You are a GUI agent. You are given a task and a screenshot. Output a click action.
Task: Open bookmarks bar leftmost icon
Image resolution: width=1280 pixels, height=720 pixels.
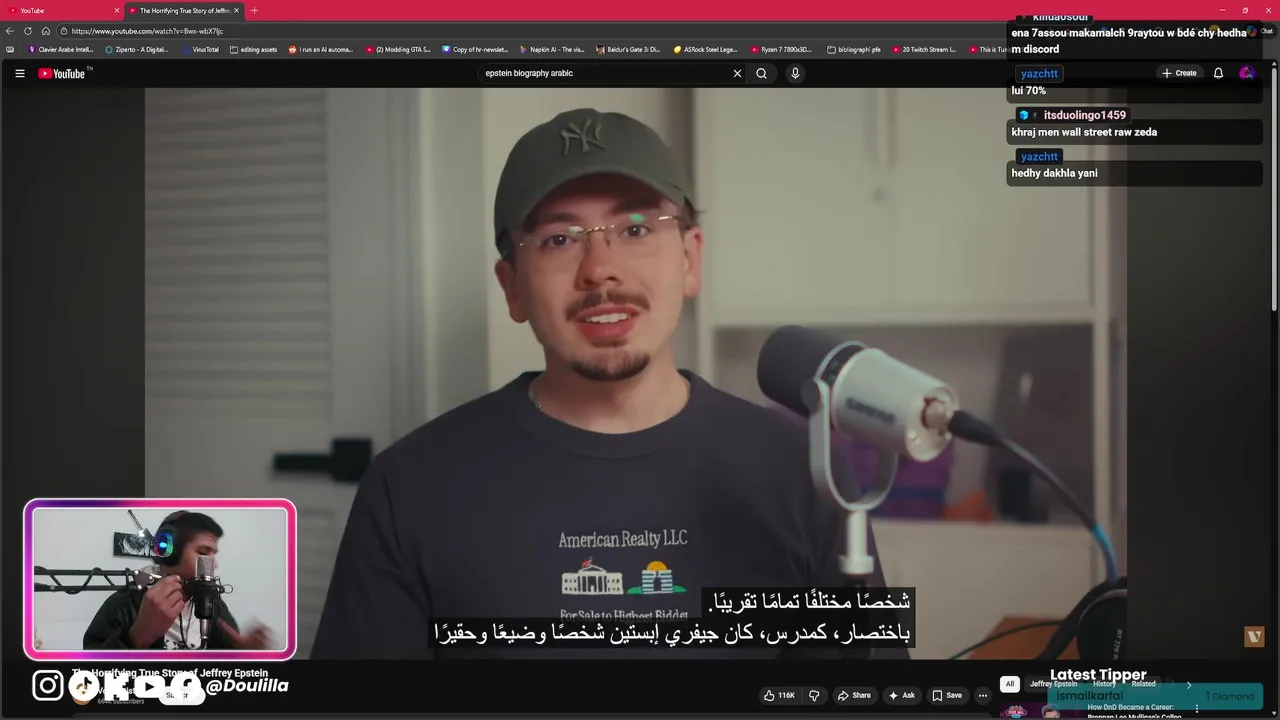(10, 49)
